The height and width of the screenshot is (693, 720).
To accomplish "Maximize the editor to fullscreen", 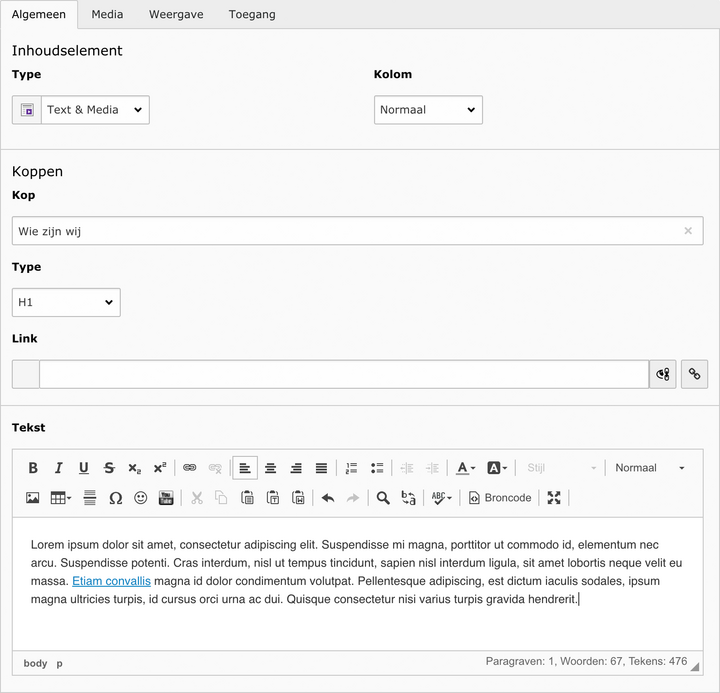I will tap(554, 498).
